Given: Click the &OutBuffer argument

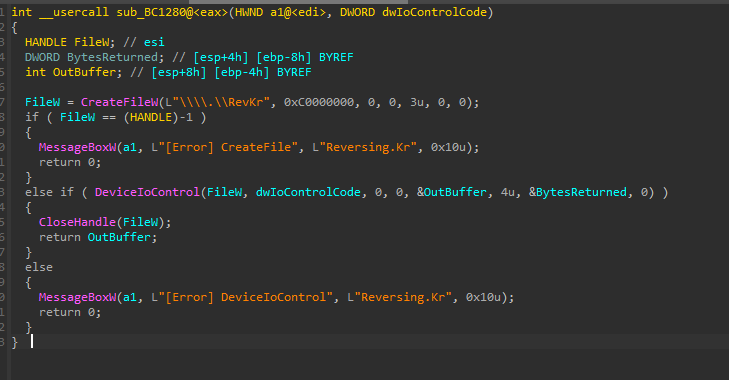Looking at the screenshot, I should 452,192.
